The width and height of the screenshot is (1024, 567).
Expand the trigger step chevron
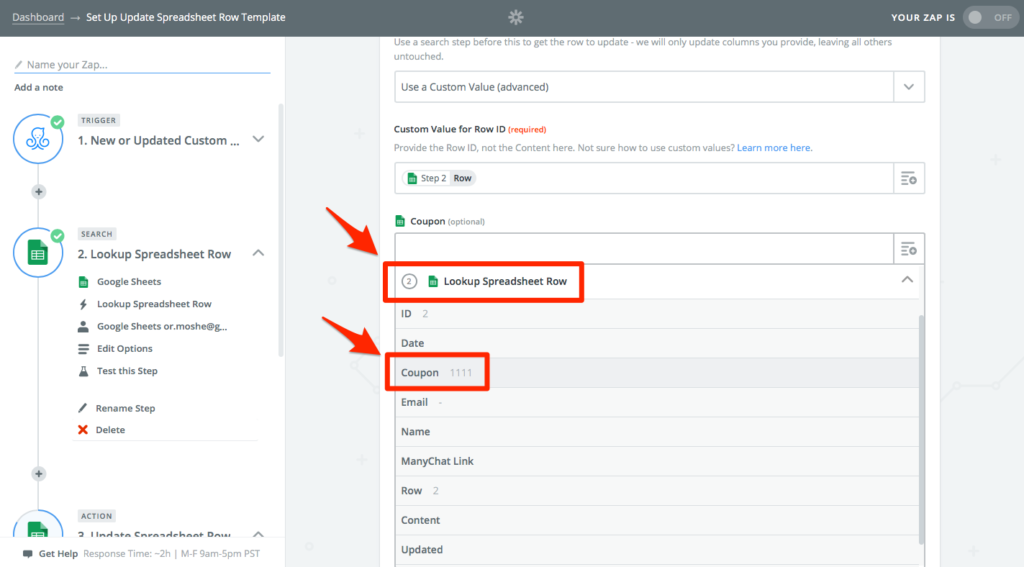(259, 139)
